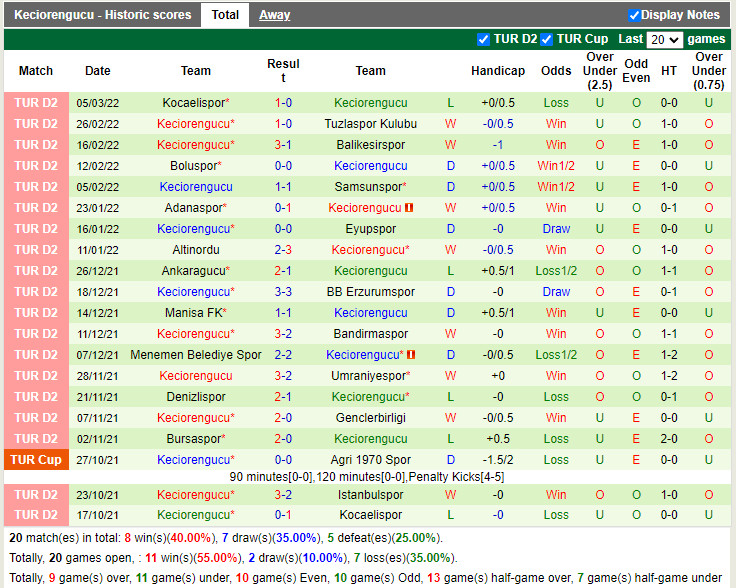736x588 pixels.
Task: Open the Last 20 games dropdown
Action: coord(664,39)
